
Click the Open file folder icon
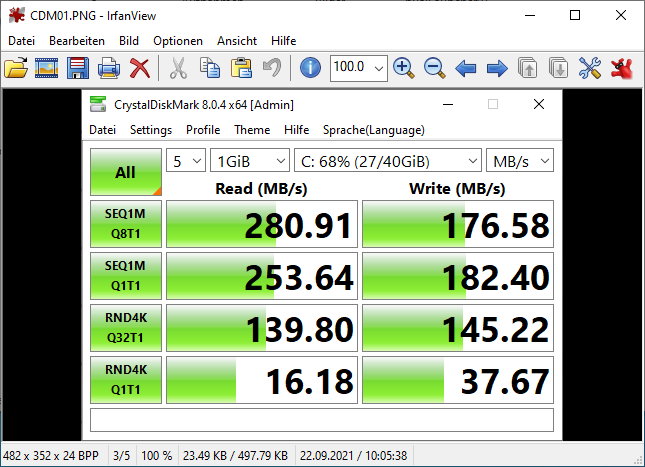click(16, 68)
